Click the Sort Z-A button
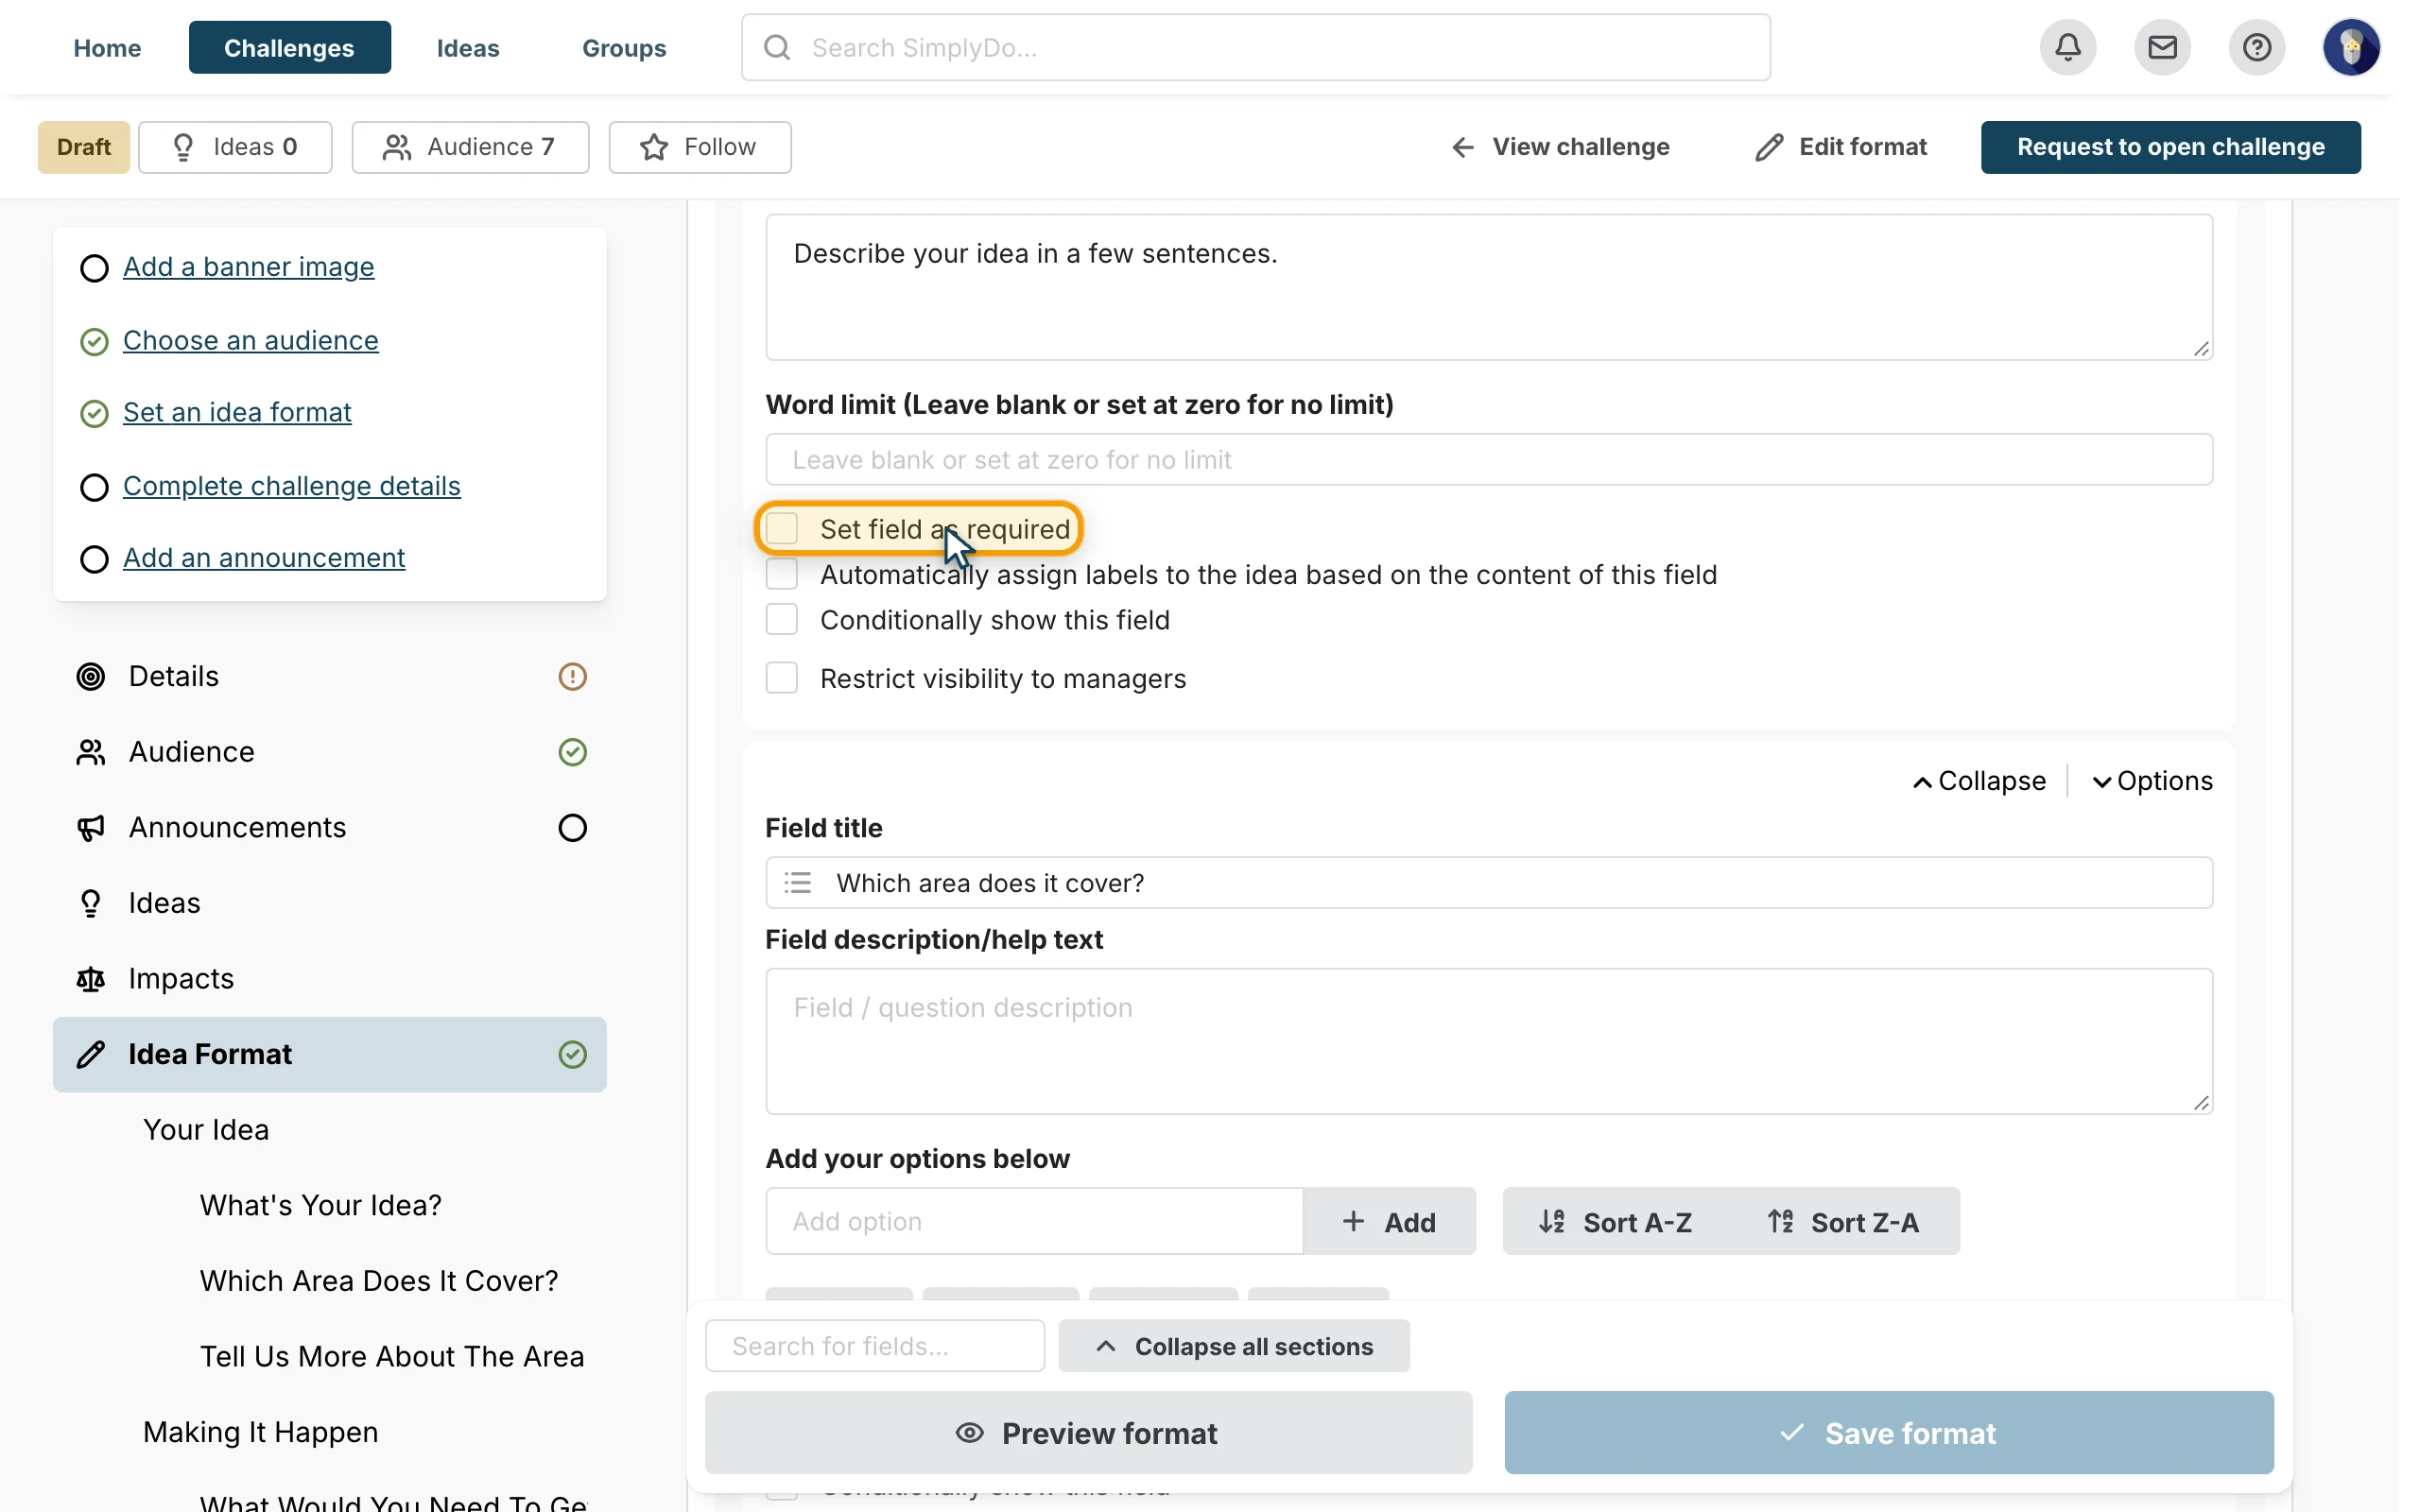Viewport: 2420px width, 1512px height. click(1844, 1221)
